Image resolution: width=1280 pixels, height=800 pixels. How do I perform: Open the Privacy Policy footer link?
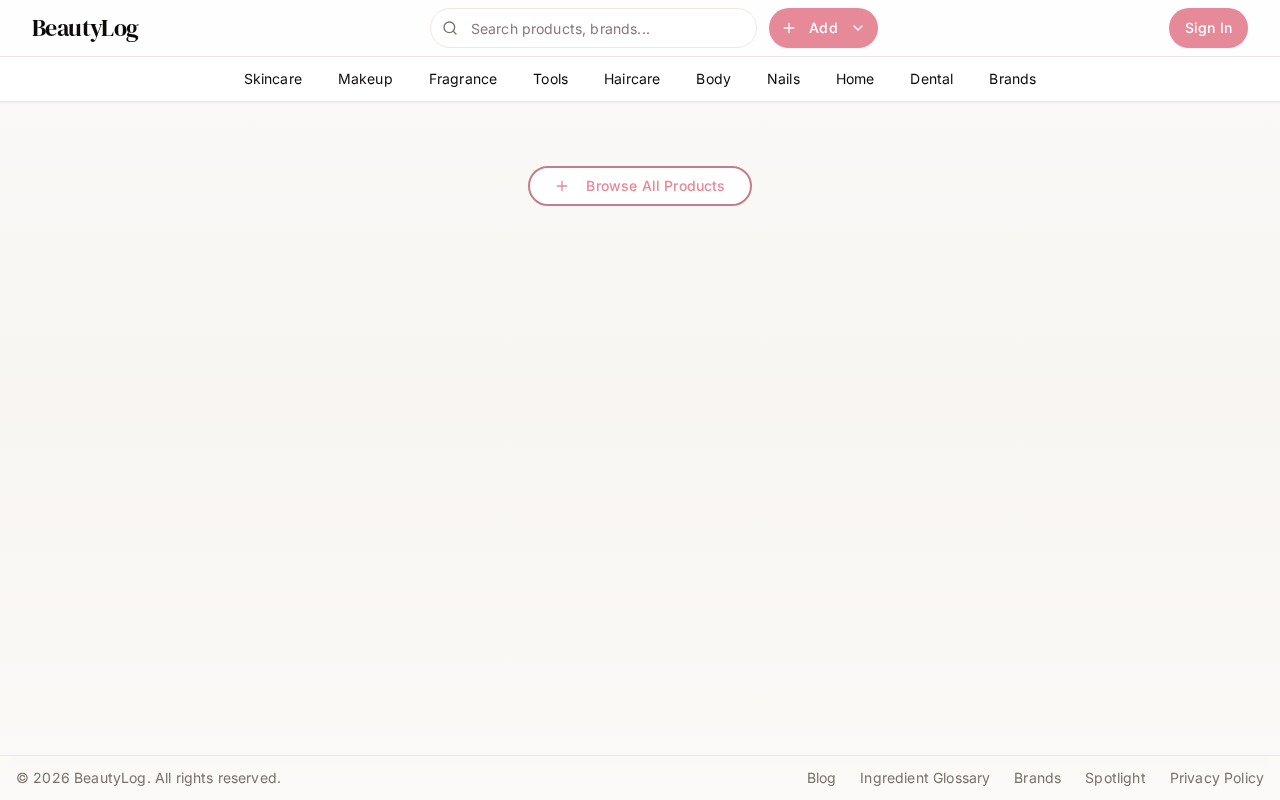click(x=1217, y=778)
